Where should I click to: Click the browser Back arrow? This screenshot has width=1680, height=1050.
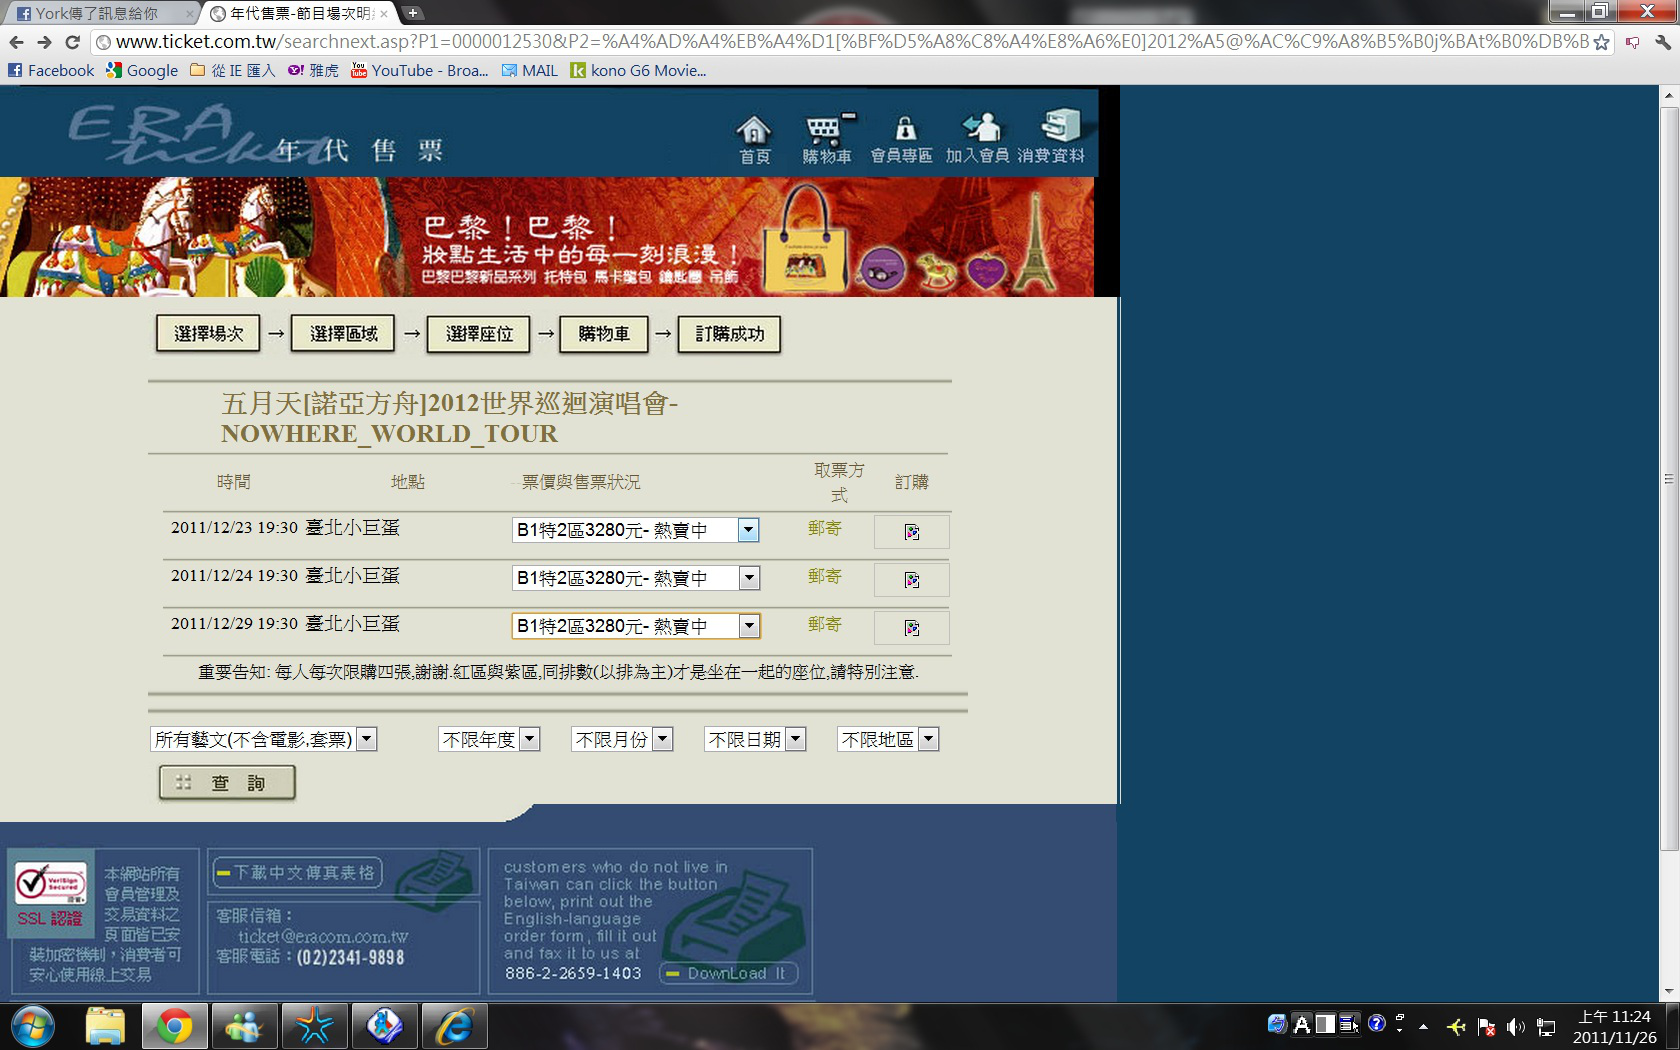17,42
